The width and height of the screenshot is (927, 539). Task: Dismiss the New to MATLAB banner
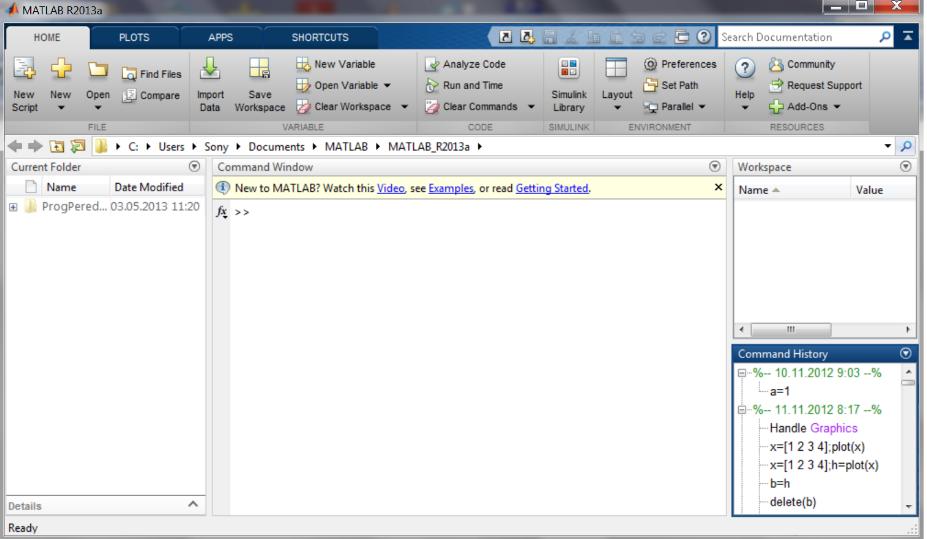718,187
